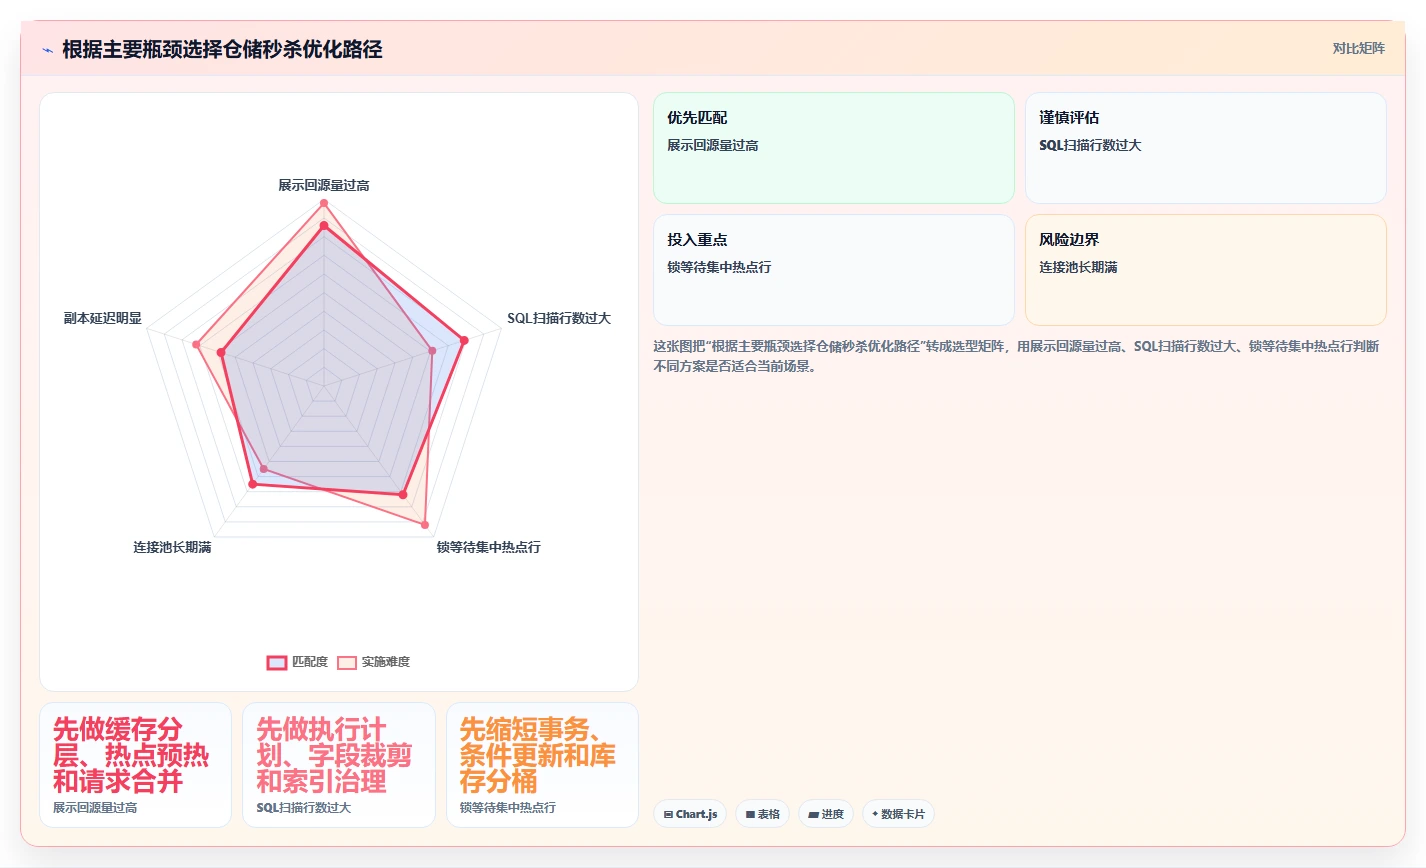
Task: Click the description paragraph beginning 这张图把
Action: click(x=1016, y=356)
